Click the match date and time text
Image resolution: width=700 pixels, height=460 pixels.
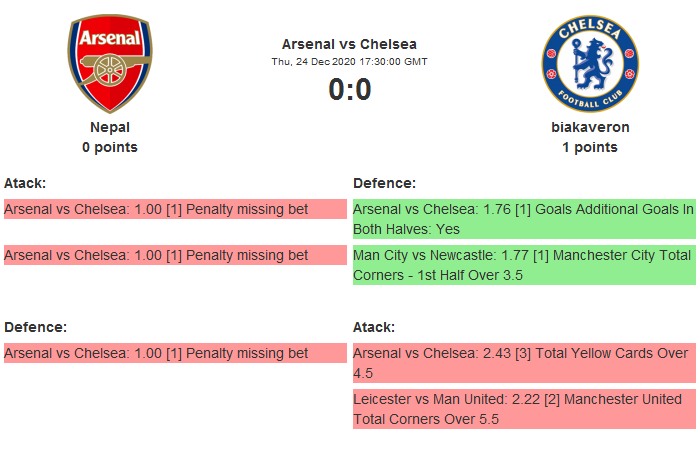pyautogui.click(x=349, y=62)
